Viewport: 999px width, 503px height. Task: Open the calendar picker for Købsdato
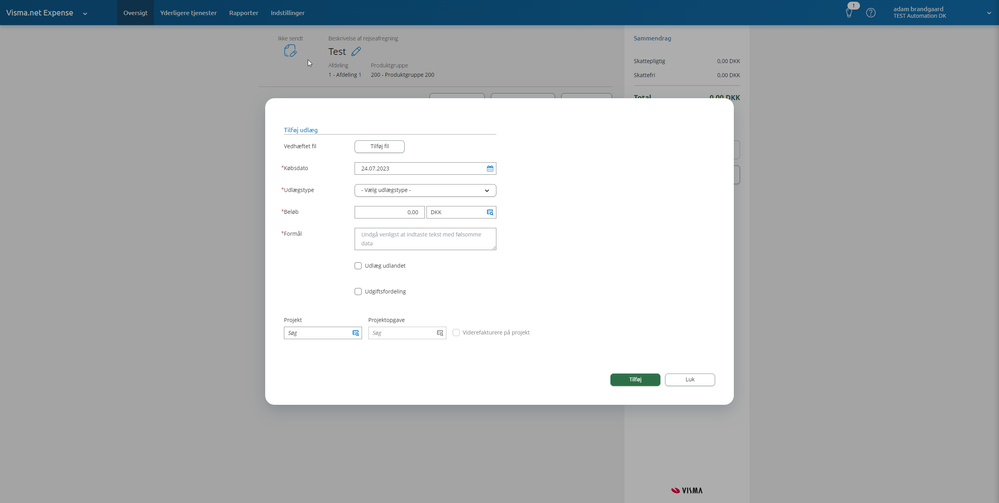490,168
